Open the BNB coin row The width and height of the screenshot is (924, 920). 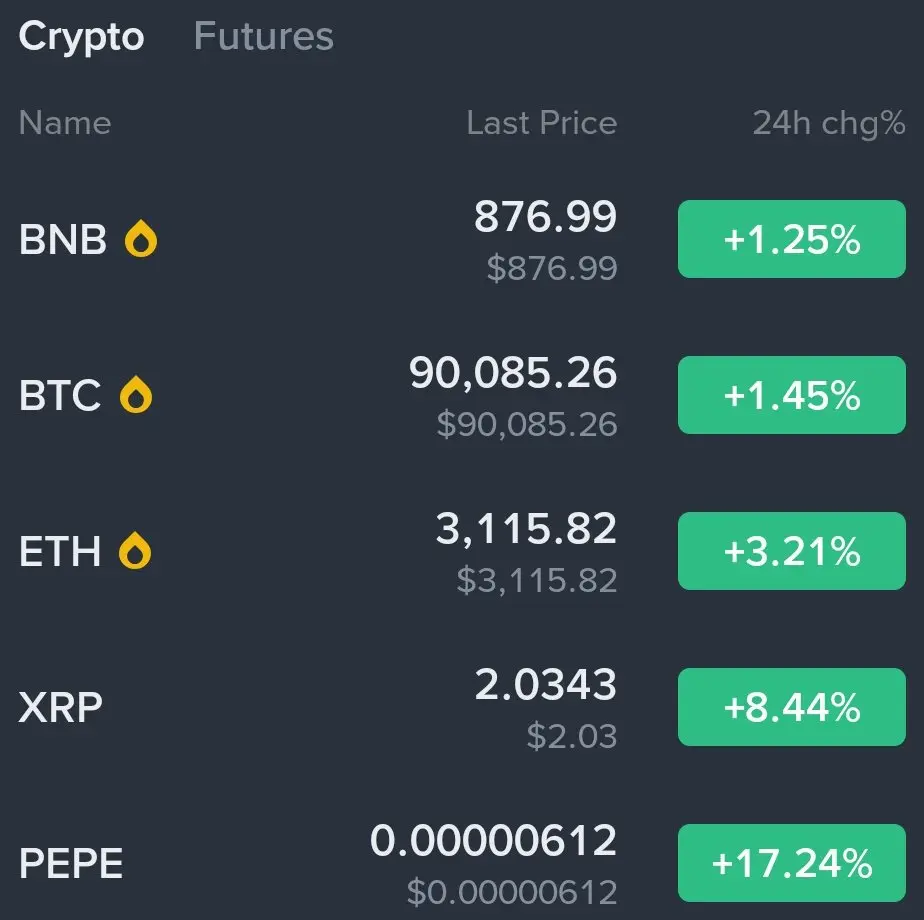(x=462, y=239)
